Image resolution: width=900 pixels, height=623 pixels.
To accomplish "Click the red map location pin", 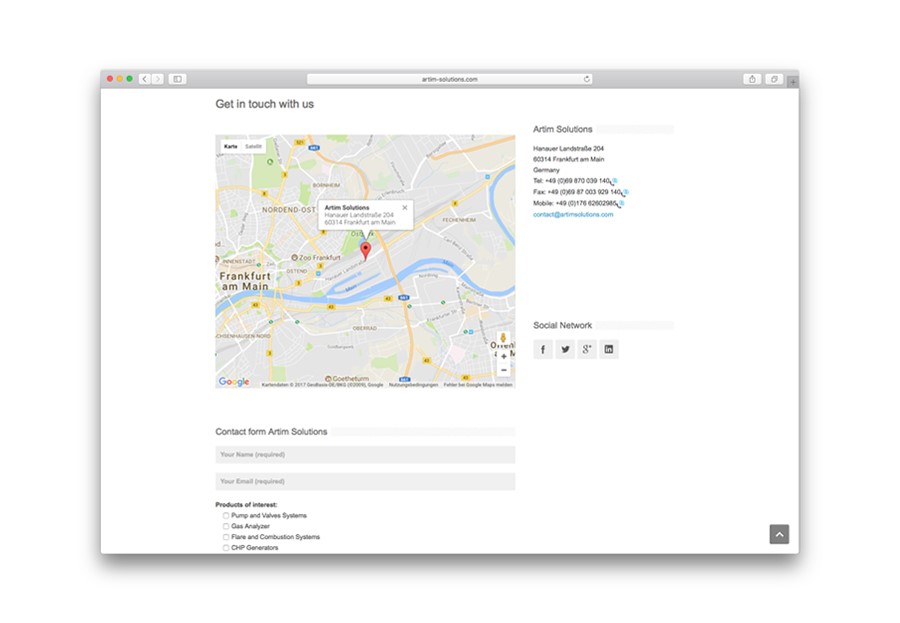I will point(365,250).
